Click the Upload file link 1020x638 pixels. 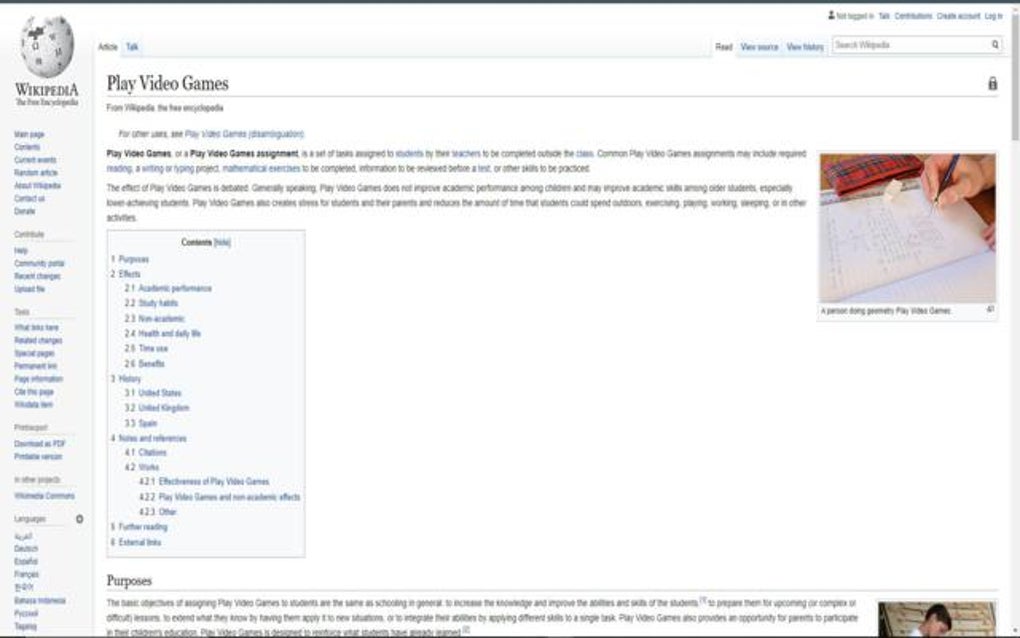(x=30, y=289)
